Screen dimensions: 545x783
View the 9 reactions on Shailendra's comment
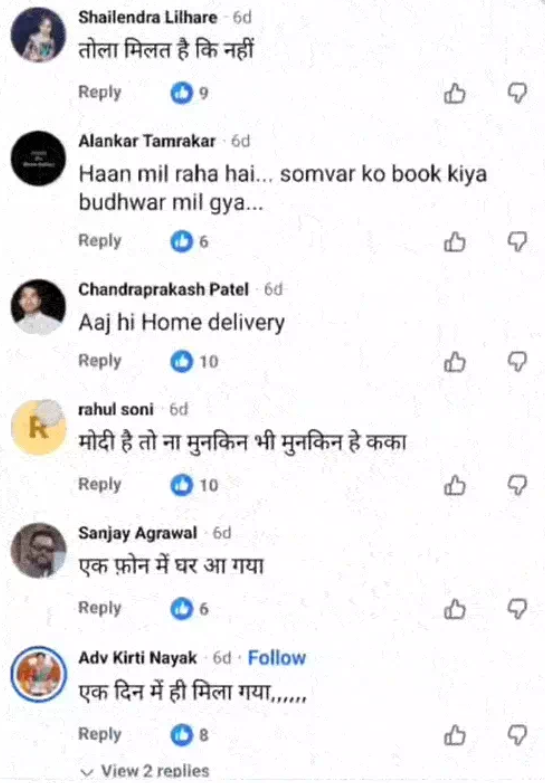[189, 93]
